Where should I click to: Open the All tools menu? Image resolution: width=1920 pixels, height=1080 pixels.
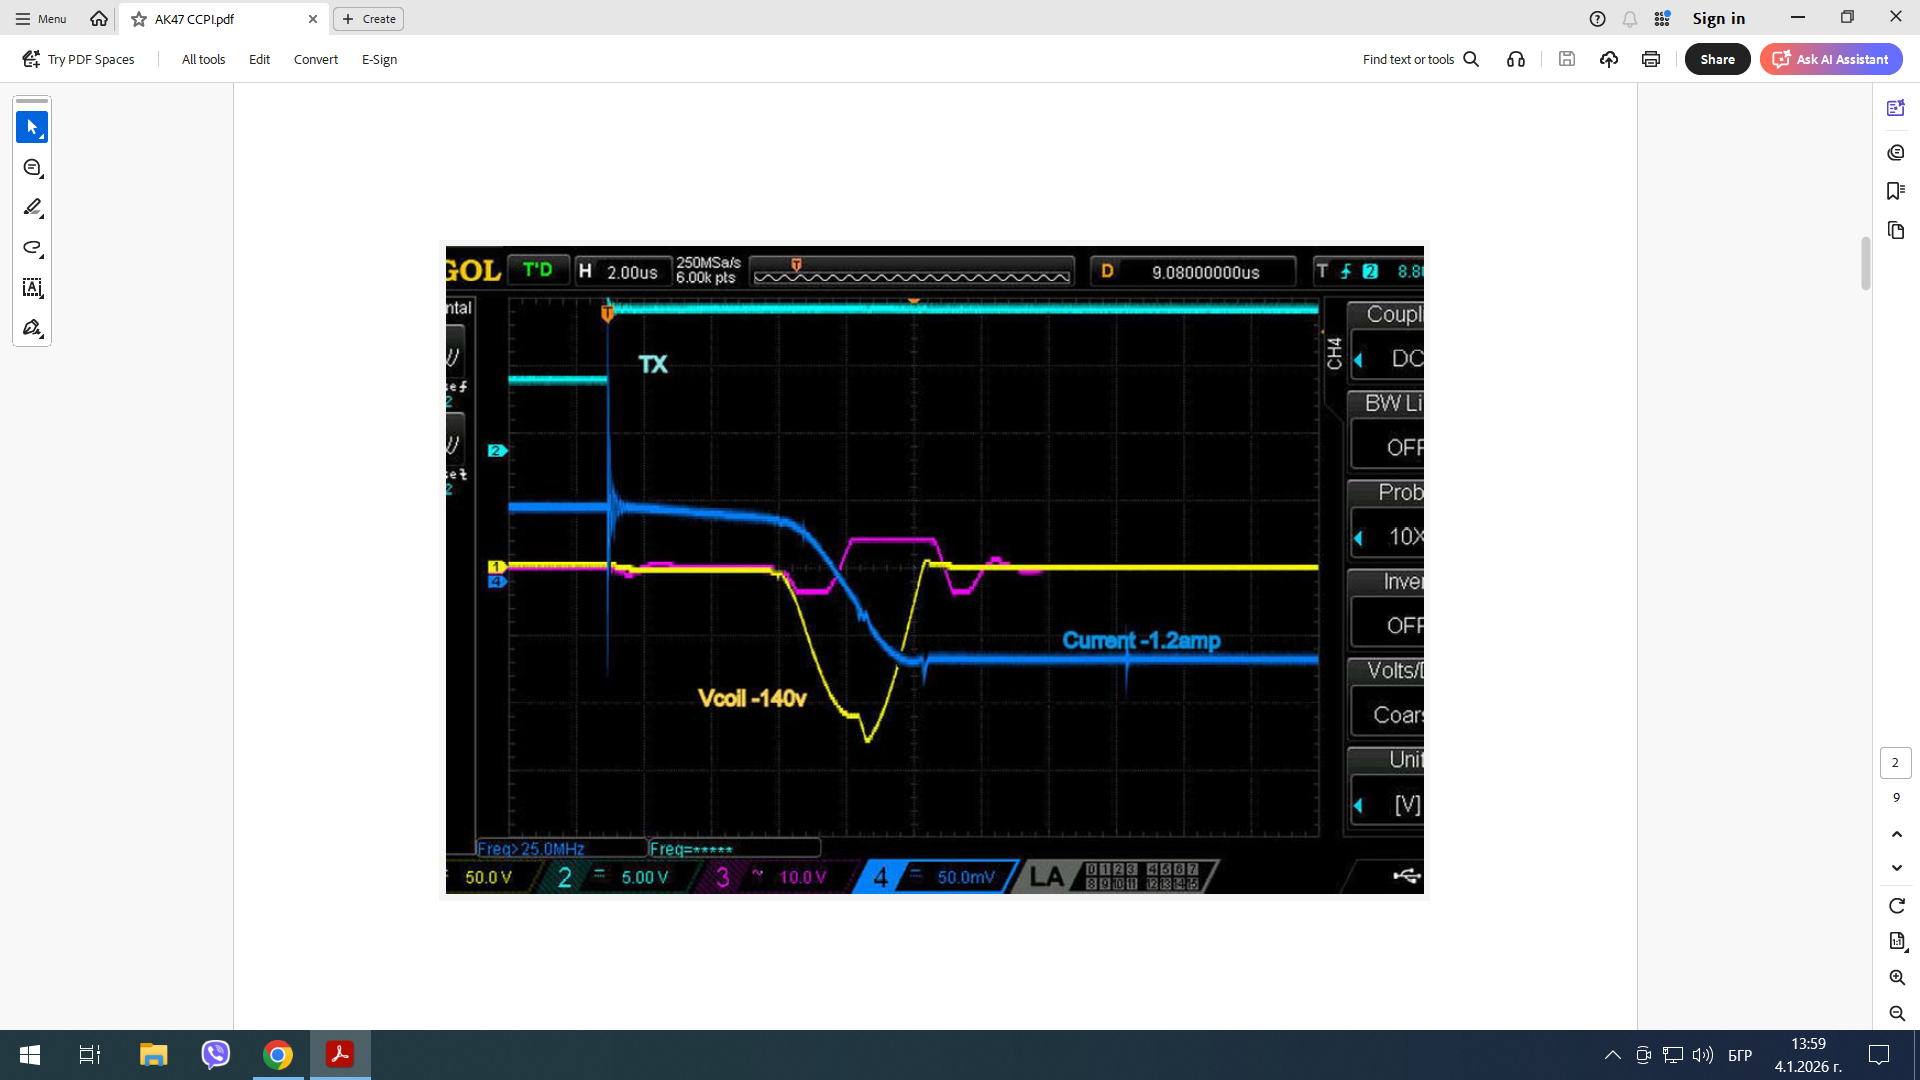(x=203, y=59)
